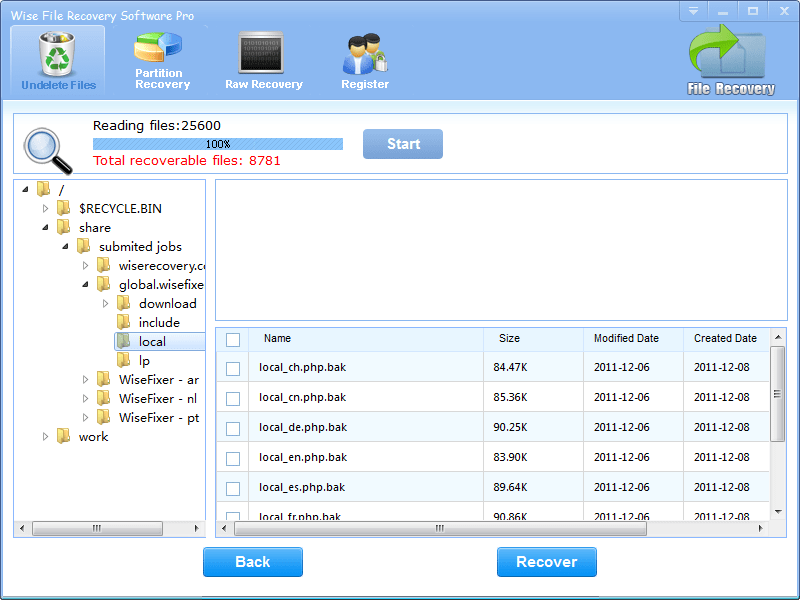Screen dimensions: 800x600
Task: Click the Back button
Action: tap(253, 562)
